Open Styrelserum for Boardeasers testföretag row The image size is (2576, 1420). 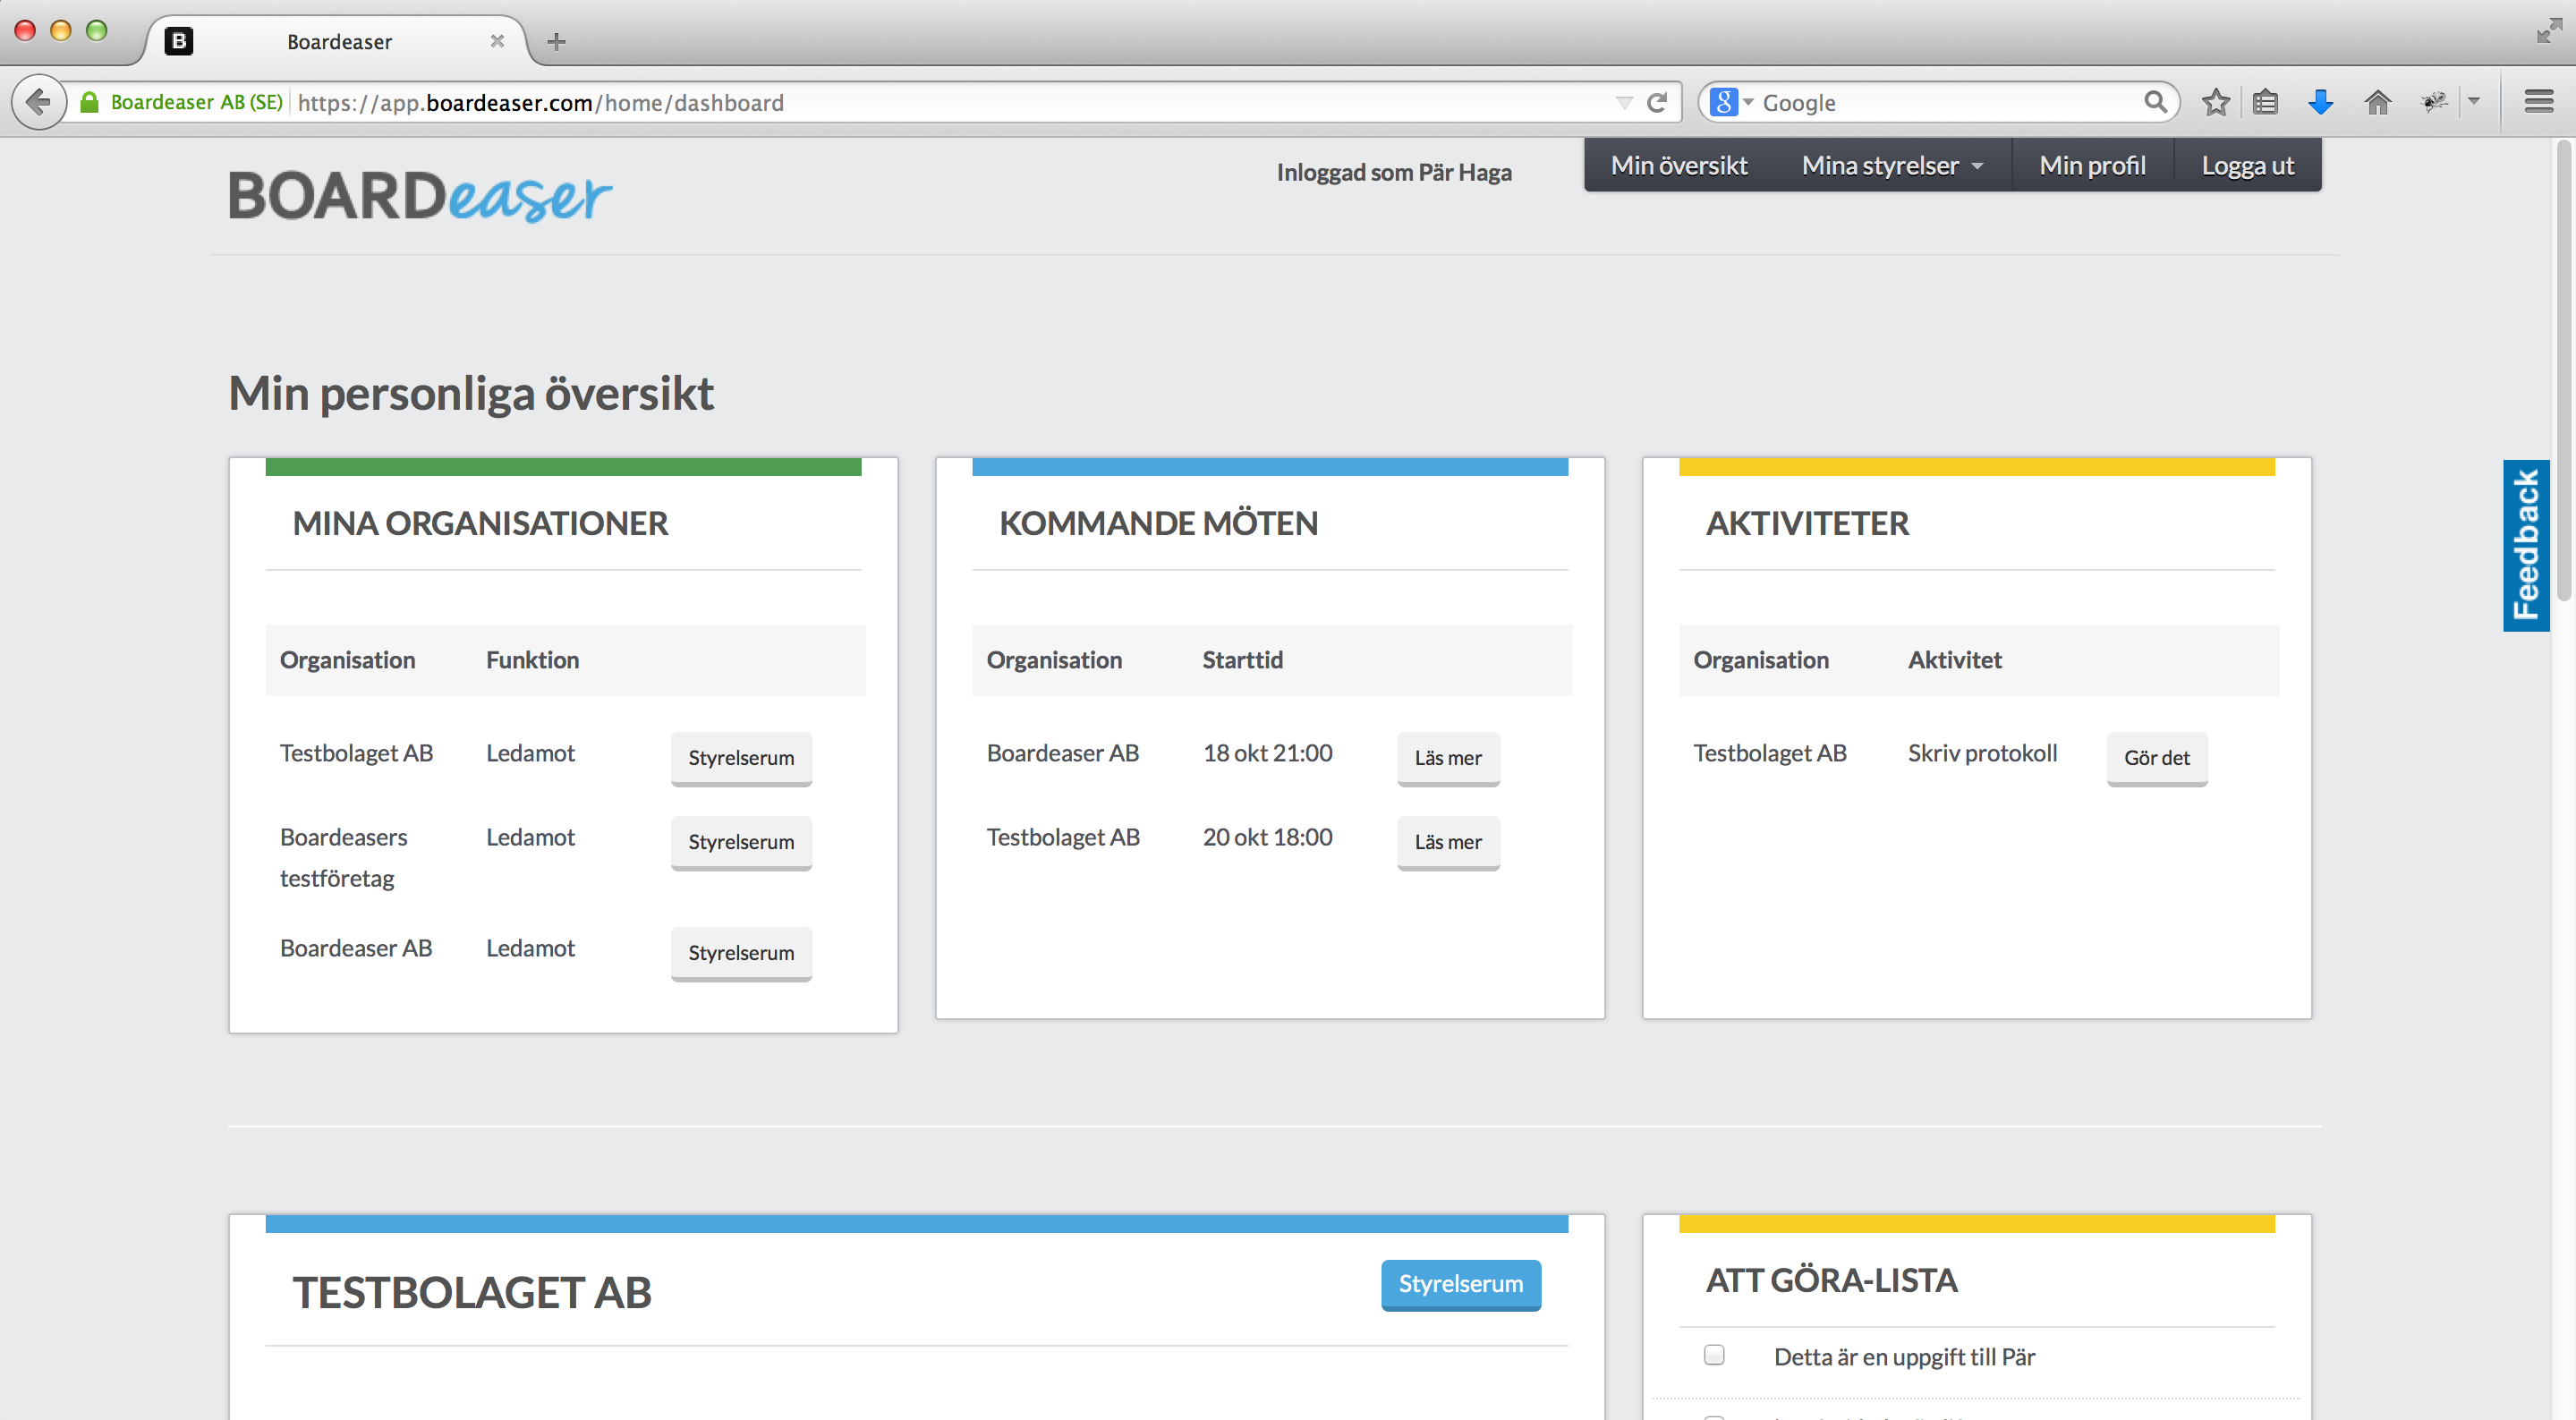[x=741, y=842]
